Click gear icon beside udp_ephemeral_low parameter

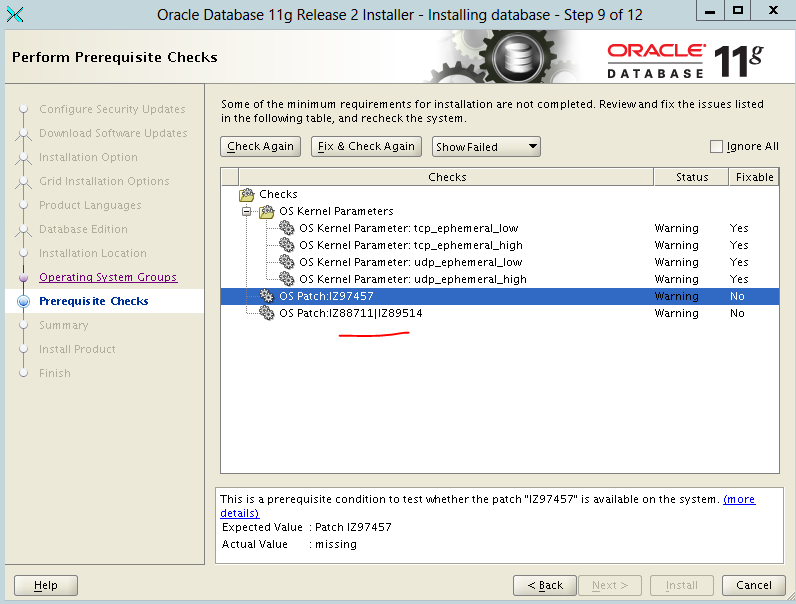click(287, 262)
